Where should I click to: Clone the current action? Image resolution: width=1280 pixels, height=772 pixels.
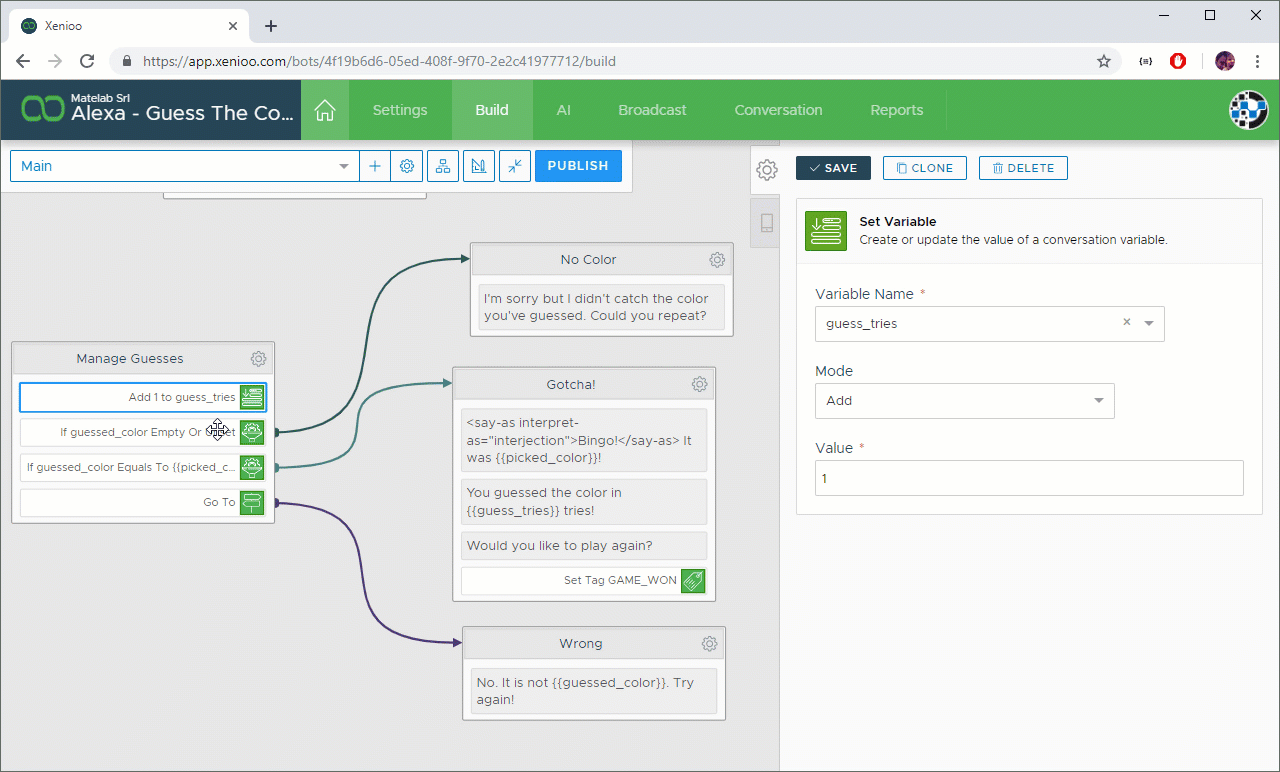pos(925,168)
